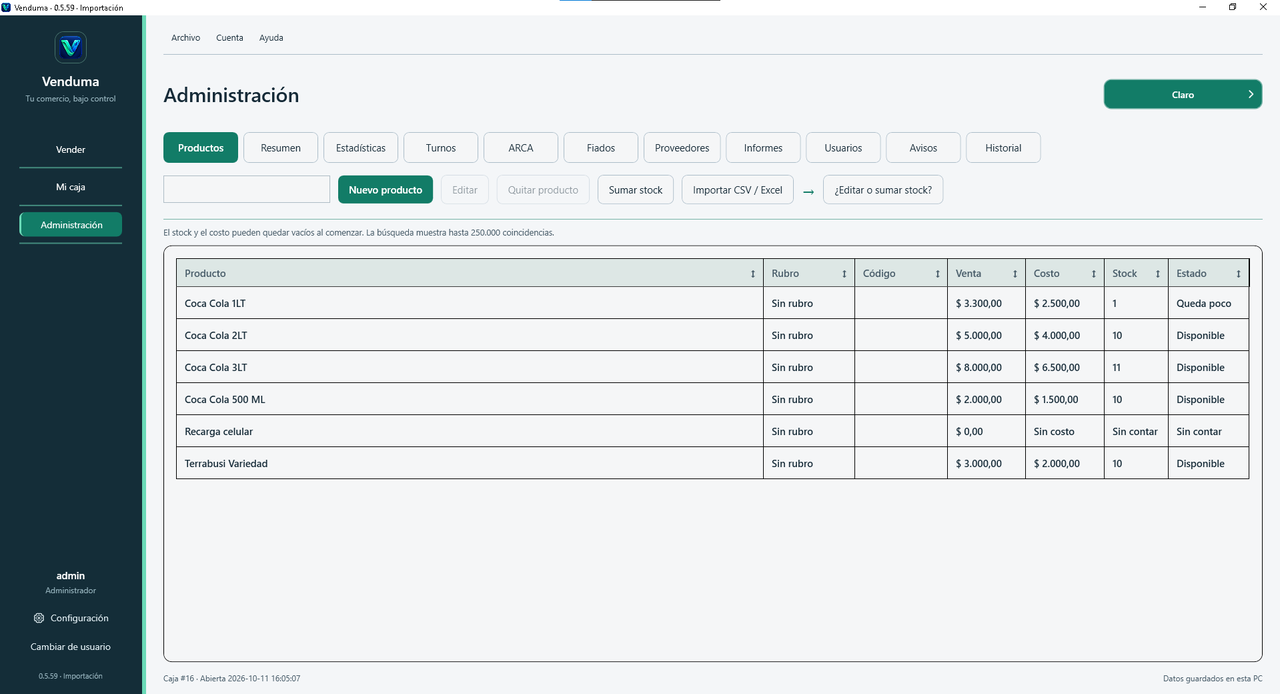Focus the product search field
This screenshot has height=694, width=1280.
click(x=247, y=190)
